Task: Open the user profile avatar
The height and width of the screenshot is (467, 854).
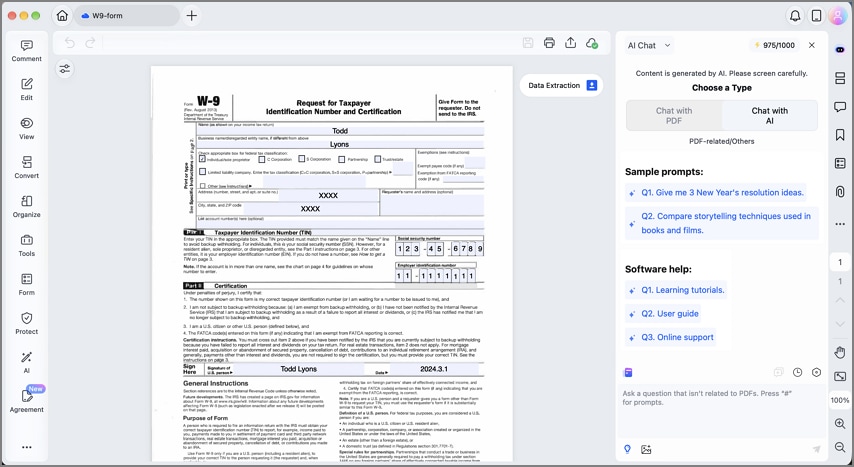Action: coord(837,16)
